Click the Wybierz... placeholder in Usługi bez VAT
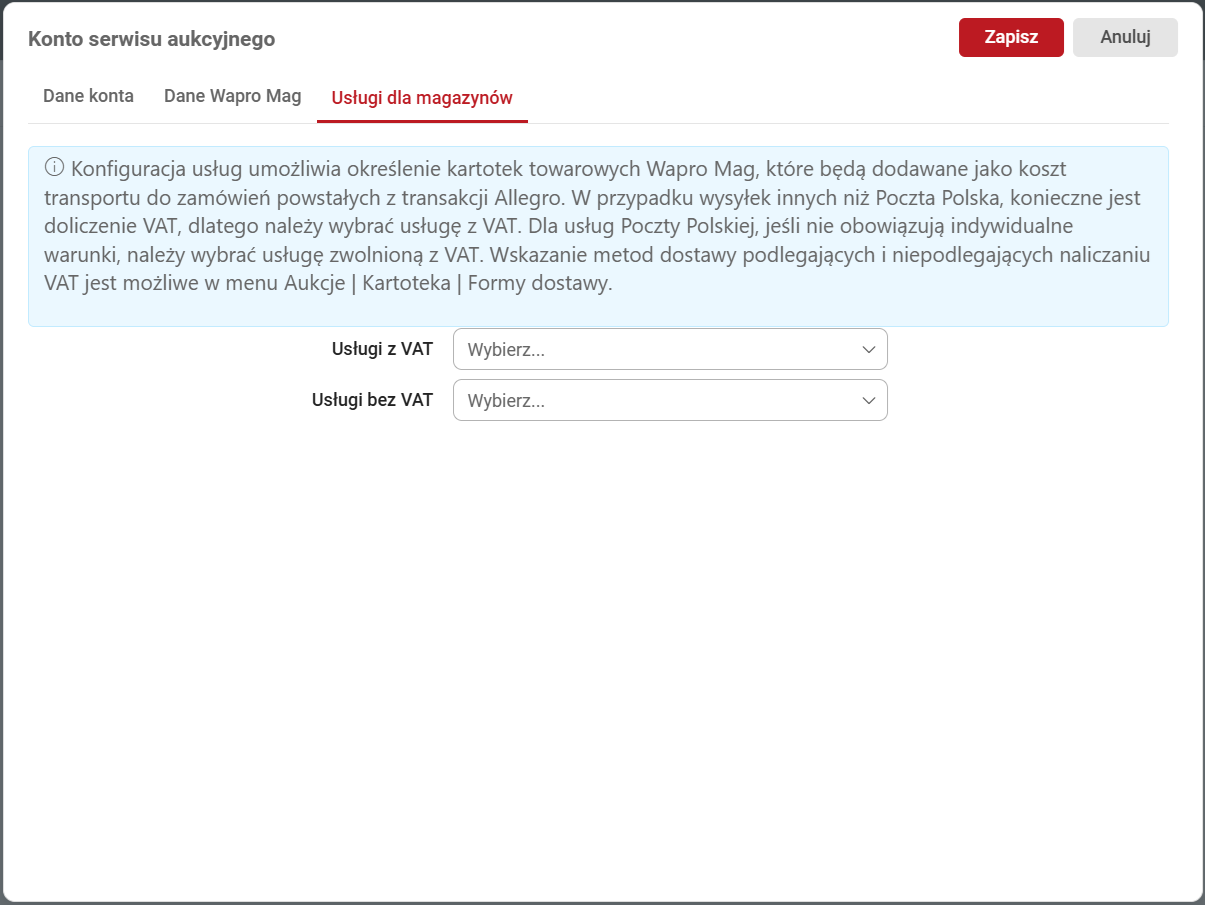 pyautogui.click(x=506, y=401)
